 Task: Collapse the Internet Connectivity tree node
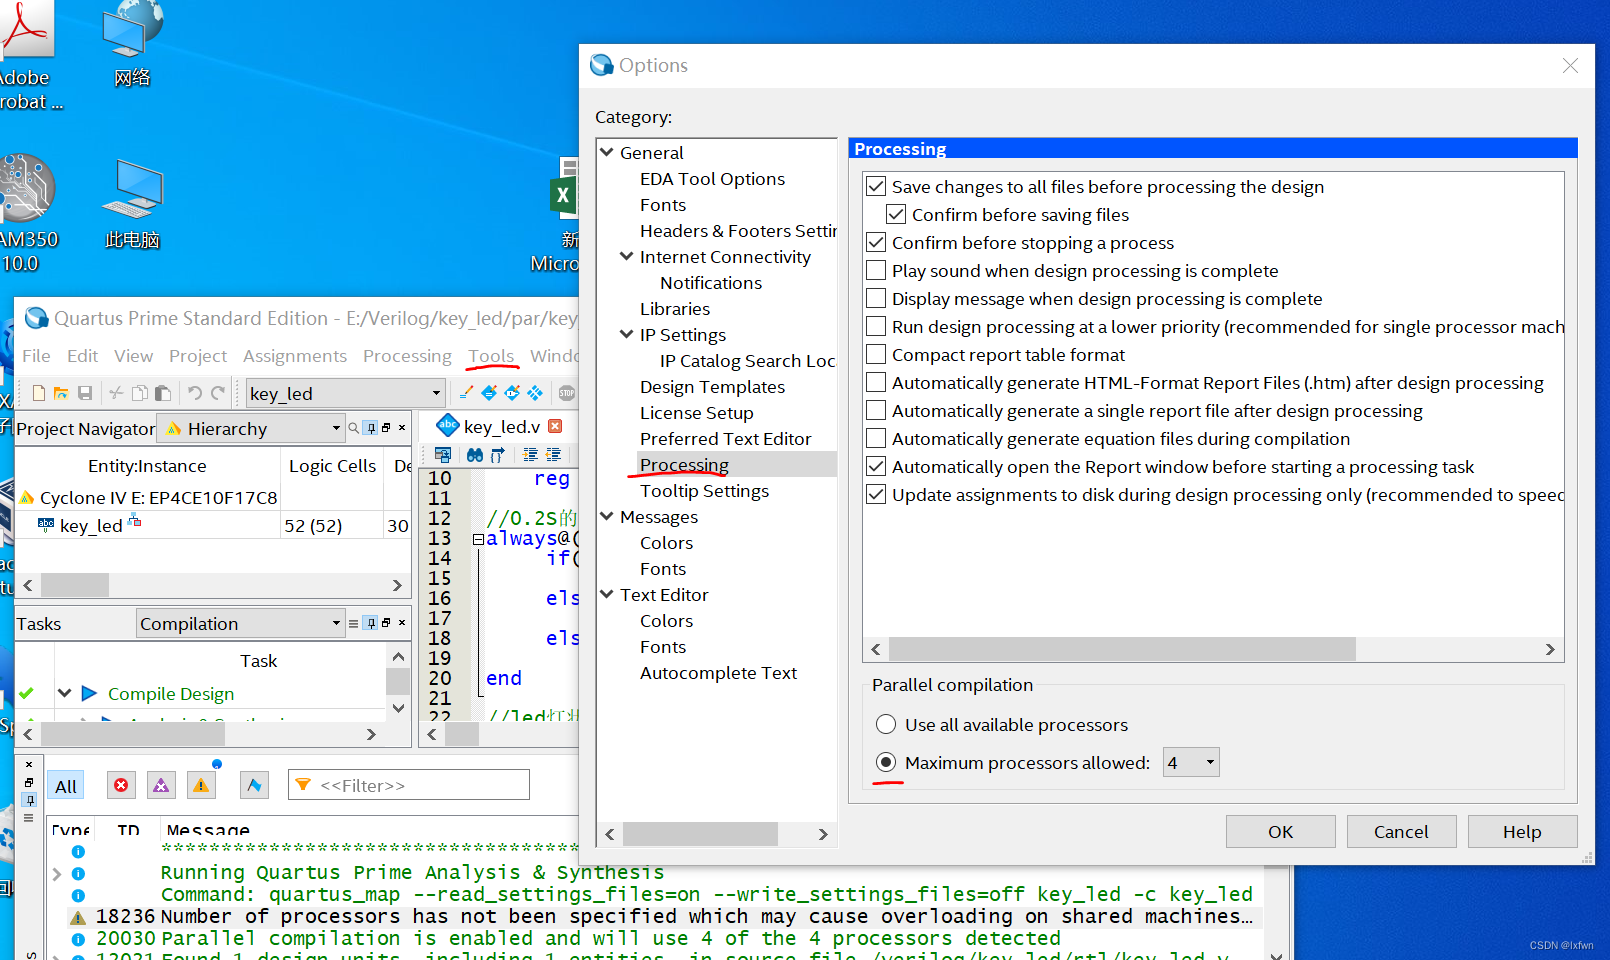tap(627, 256)
